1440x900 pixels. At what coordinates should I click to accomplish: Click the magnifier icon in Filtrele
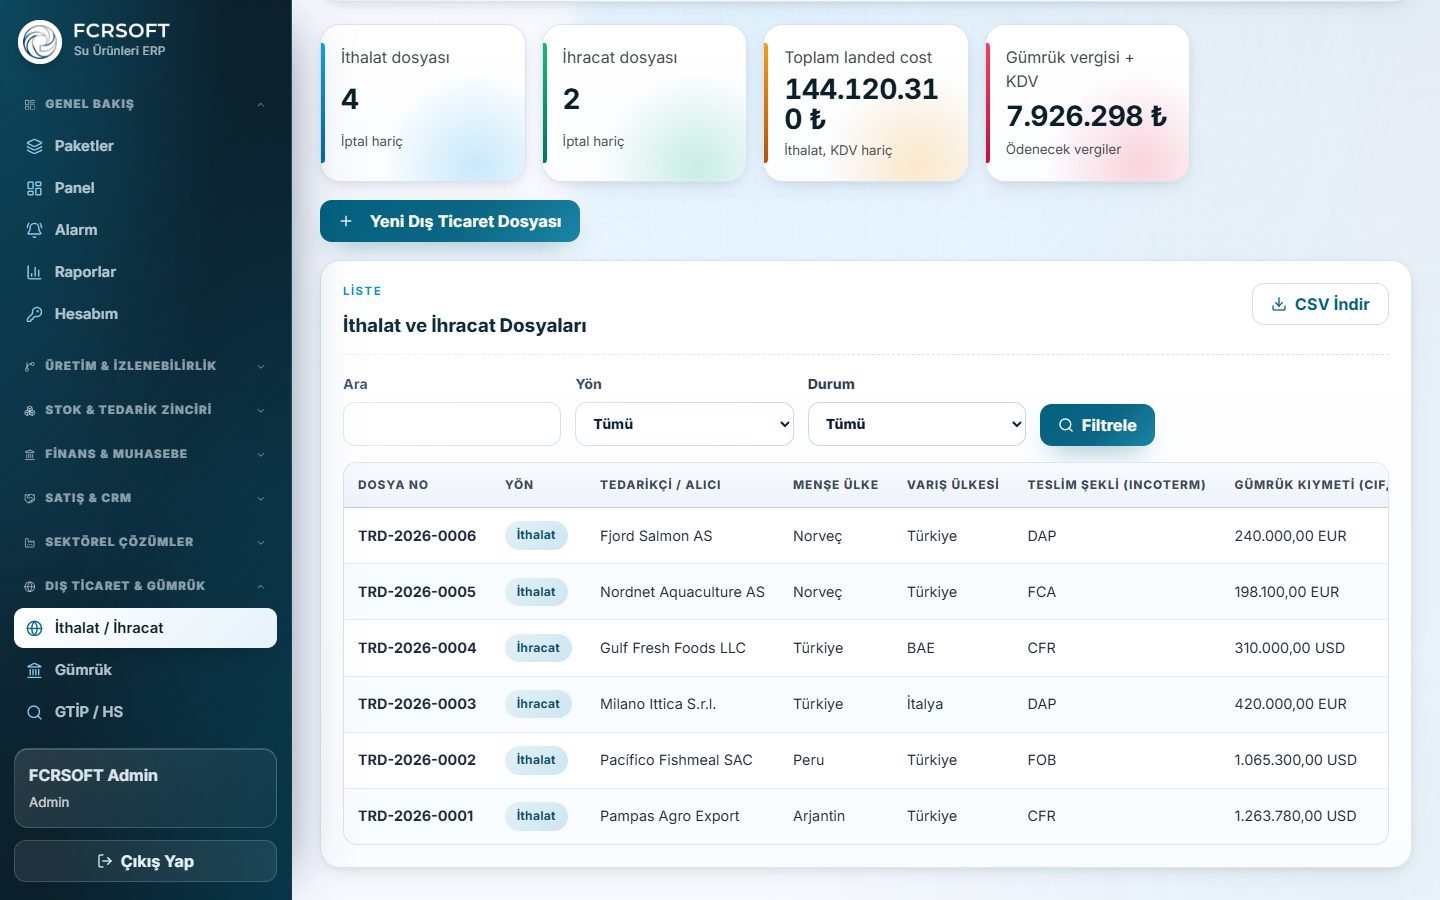tap(1066, 425)
